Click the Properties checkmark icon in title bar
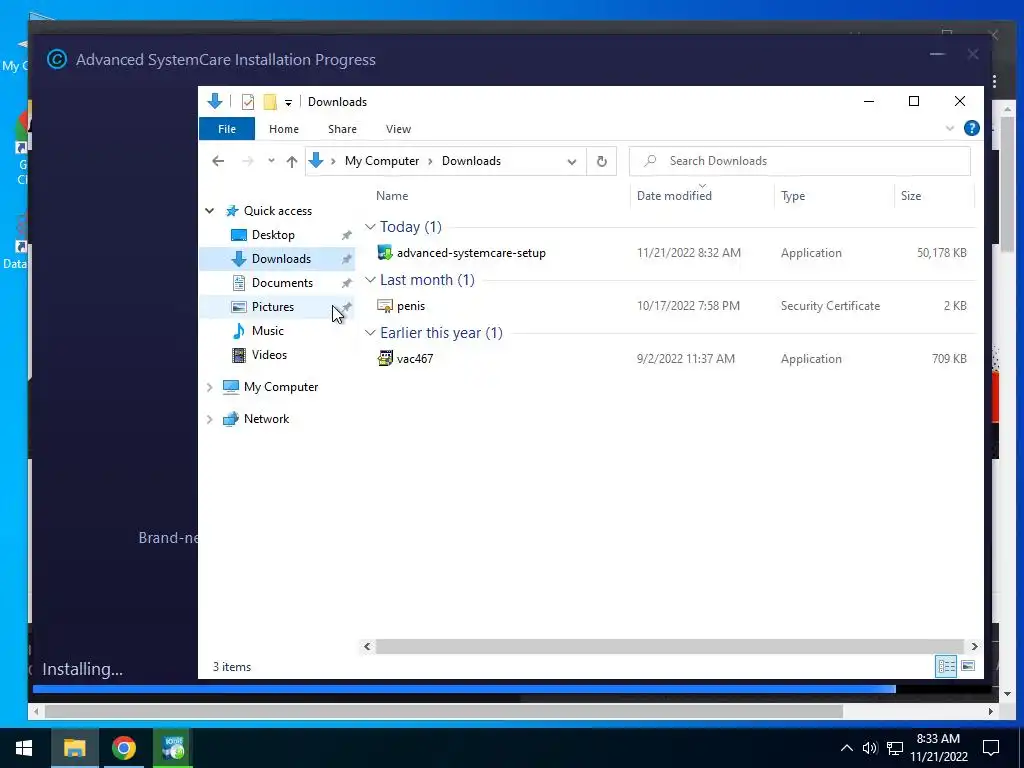The width and height of the screenshot is (1024, 768). pos(248,102)
